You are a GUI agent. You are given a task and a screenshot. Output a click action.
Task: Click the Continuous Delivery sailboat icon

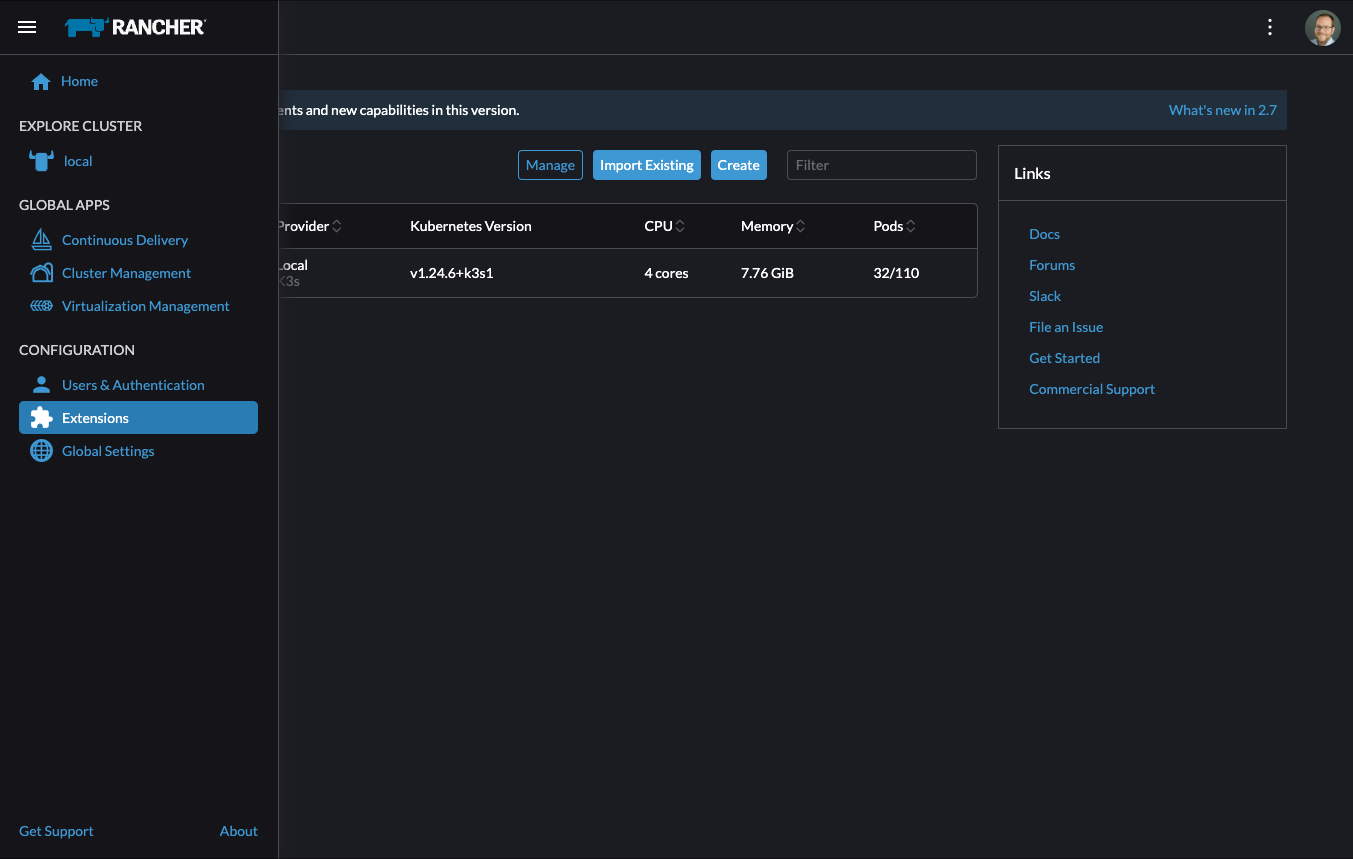click(x=41, y=240)
